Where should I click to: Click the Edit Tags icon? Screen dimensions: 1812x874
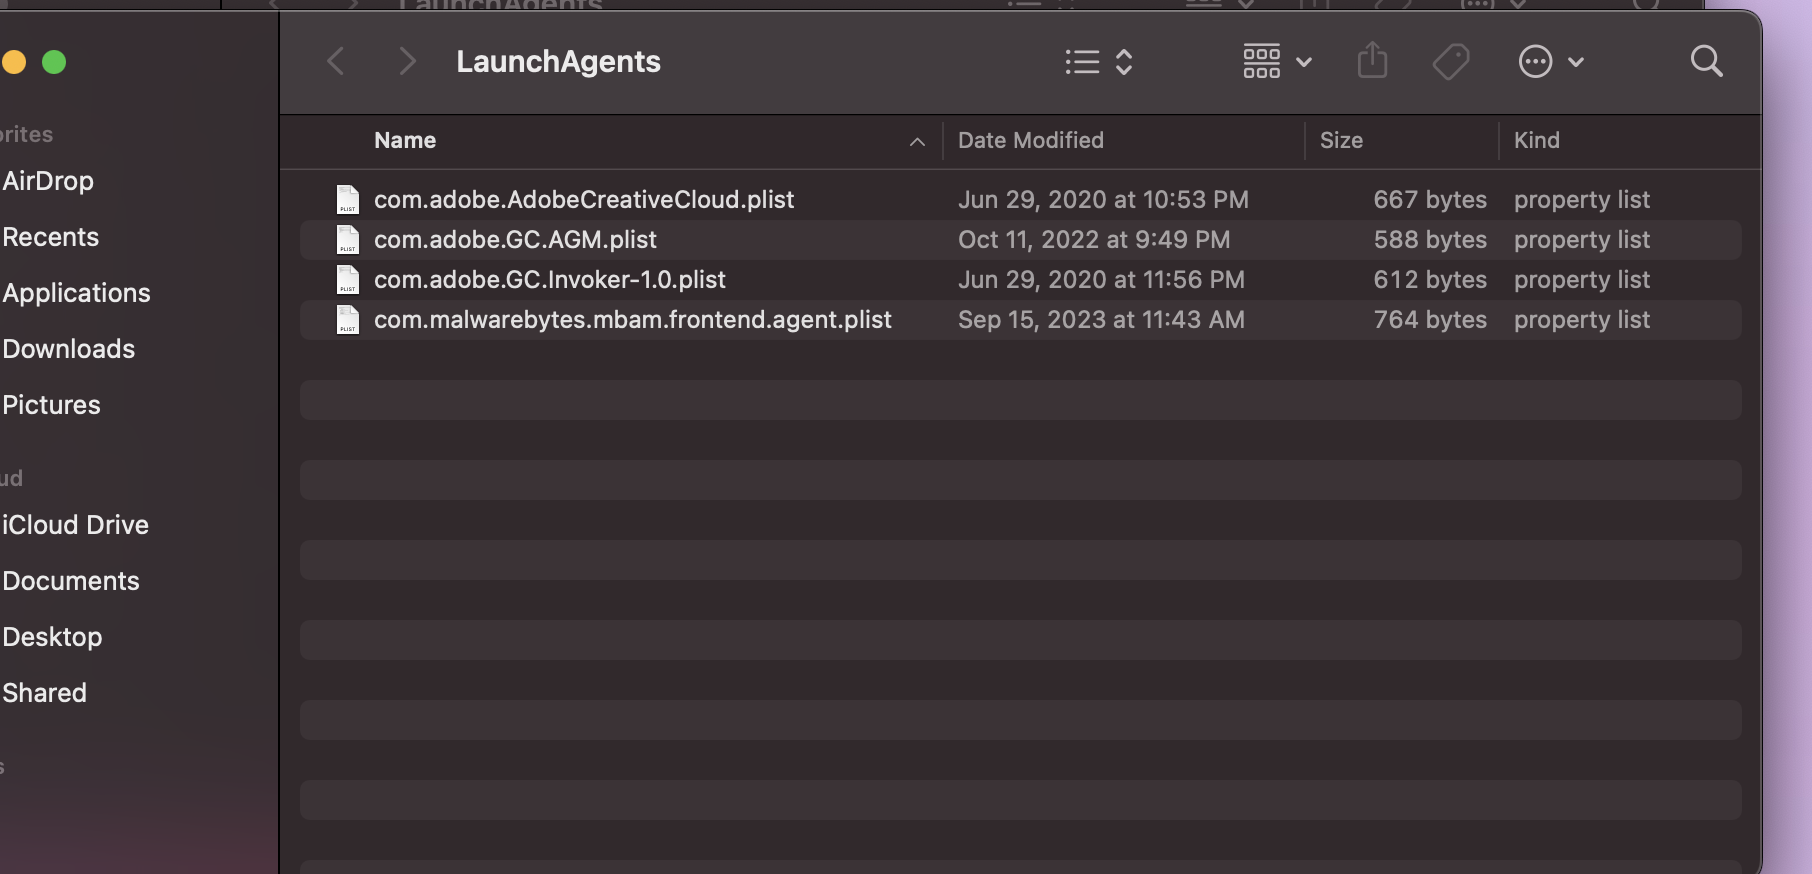click(1450, 62)
